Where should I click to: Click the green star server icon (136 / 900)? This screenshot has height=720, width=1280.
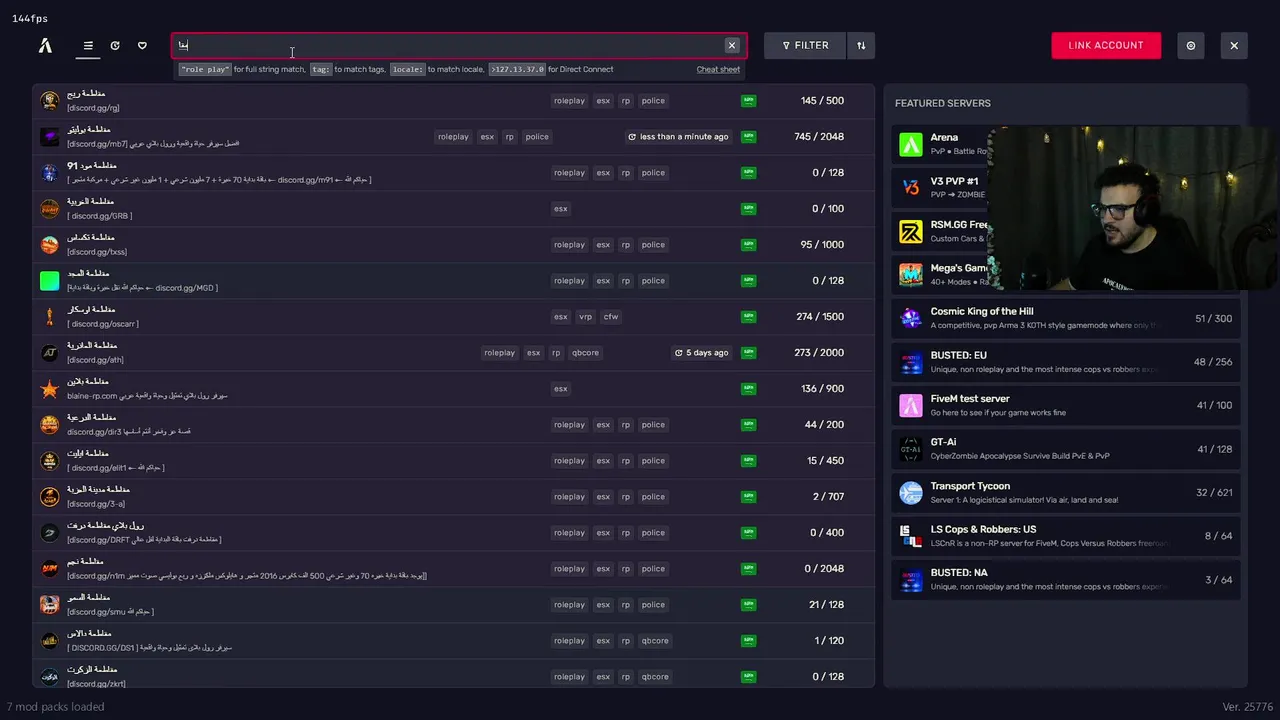(49, 389)
